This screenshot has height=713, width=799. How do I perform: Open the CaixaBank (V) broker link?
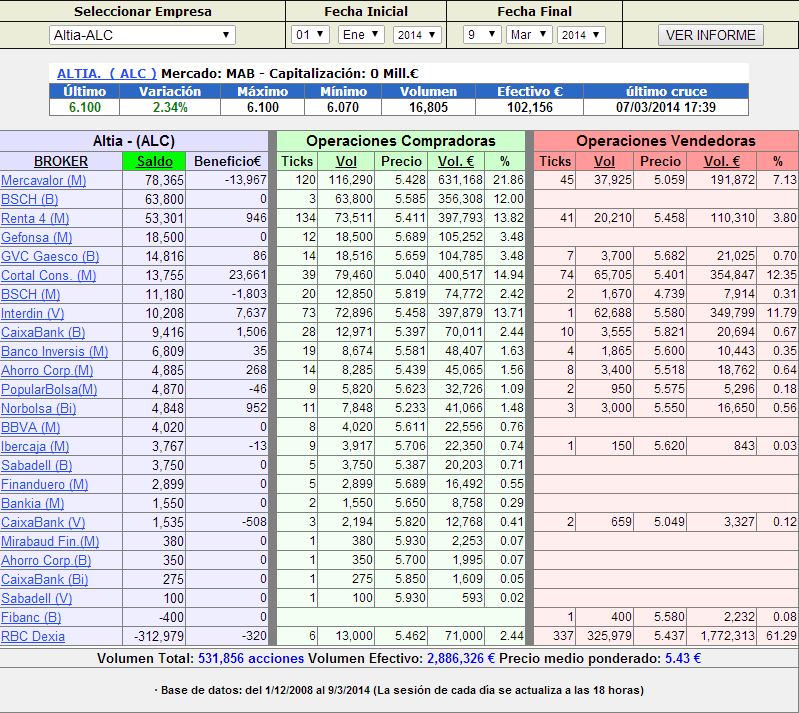(x=43, y=522)
